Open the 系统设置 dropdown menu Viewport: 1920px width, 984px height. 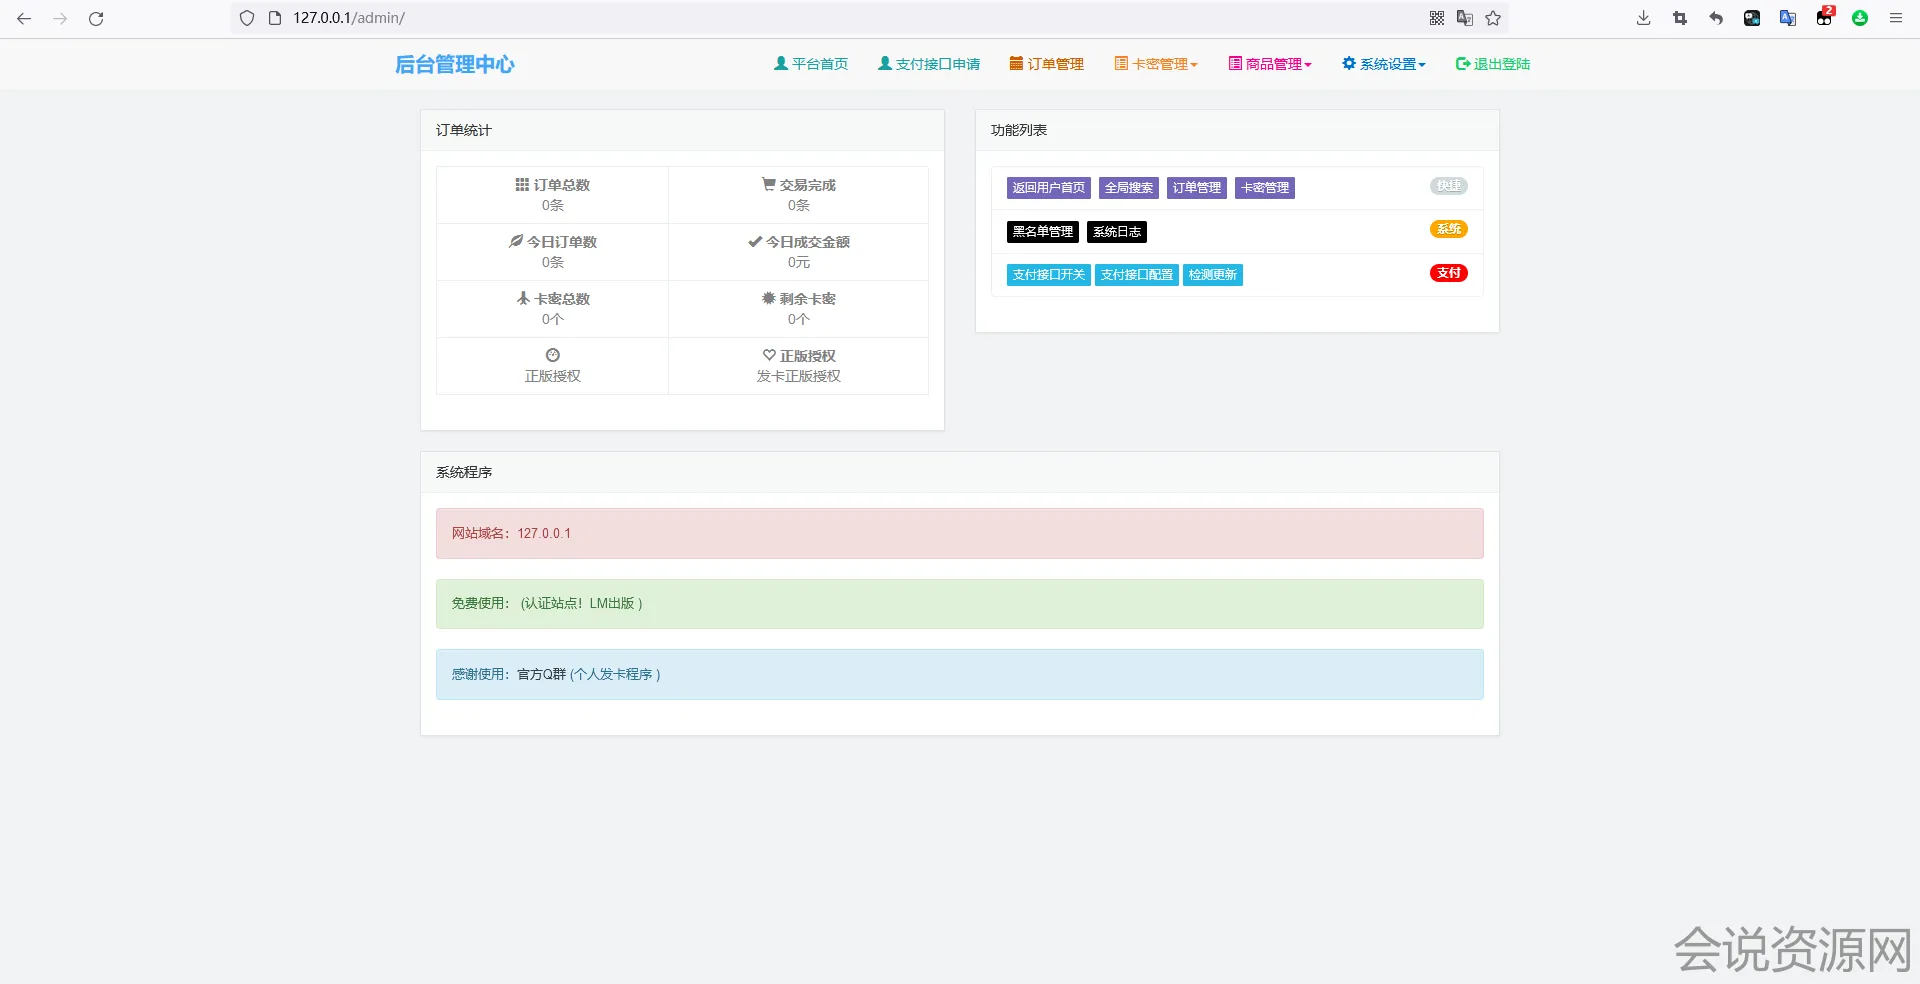[1384, 64]
